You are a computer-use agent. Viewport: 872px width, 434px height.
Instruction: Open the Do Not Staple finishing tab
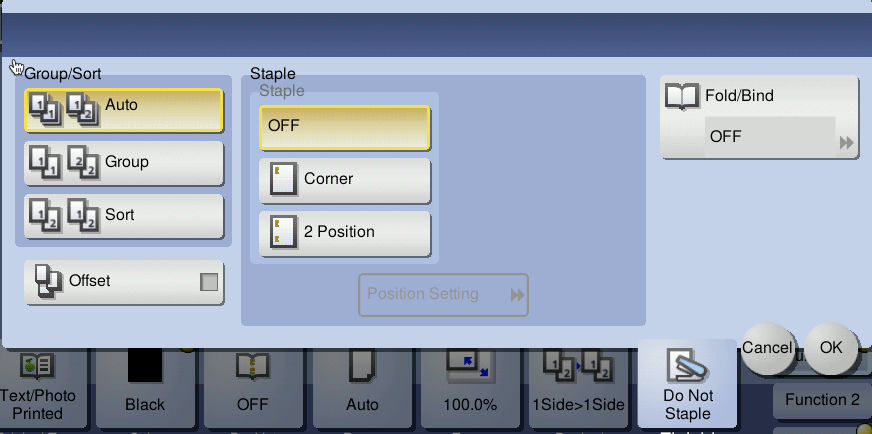pos(688,384)
